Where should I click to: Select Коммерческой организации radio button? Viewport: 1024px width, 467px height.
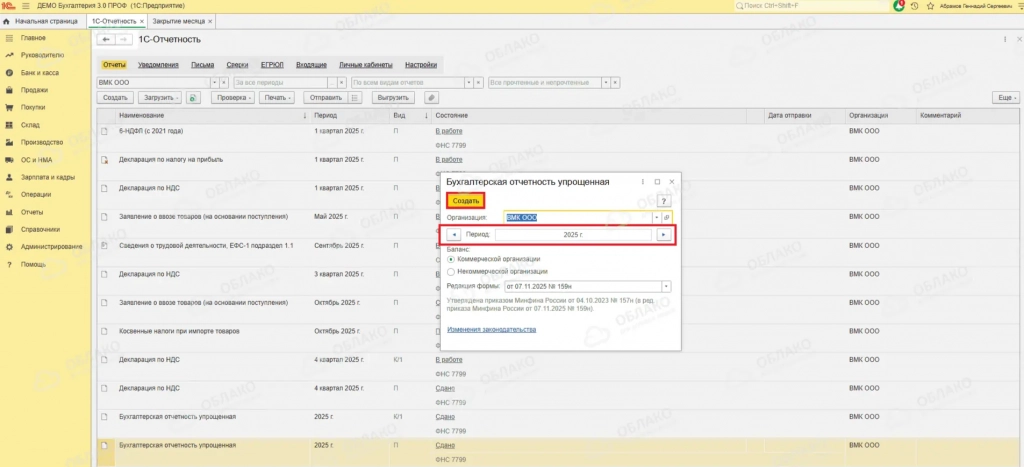pos(451,259)
